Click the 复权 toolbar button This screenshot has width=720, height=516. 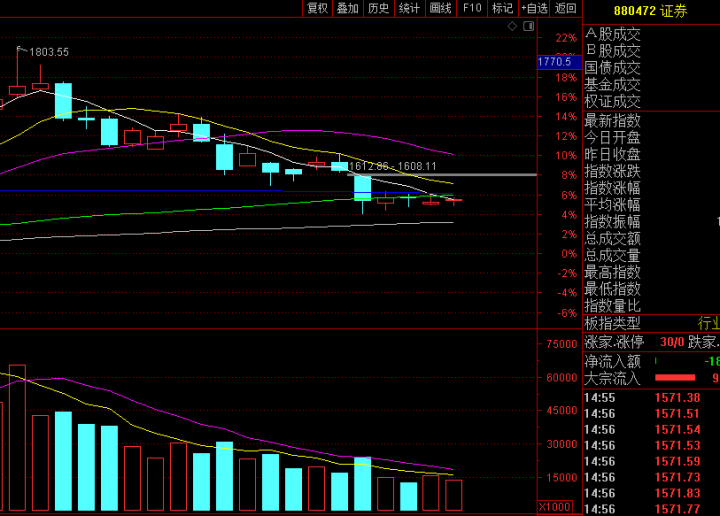point(317,8)
